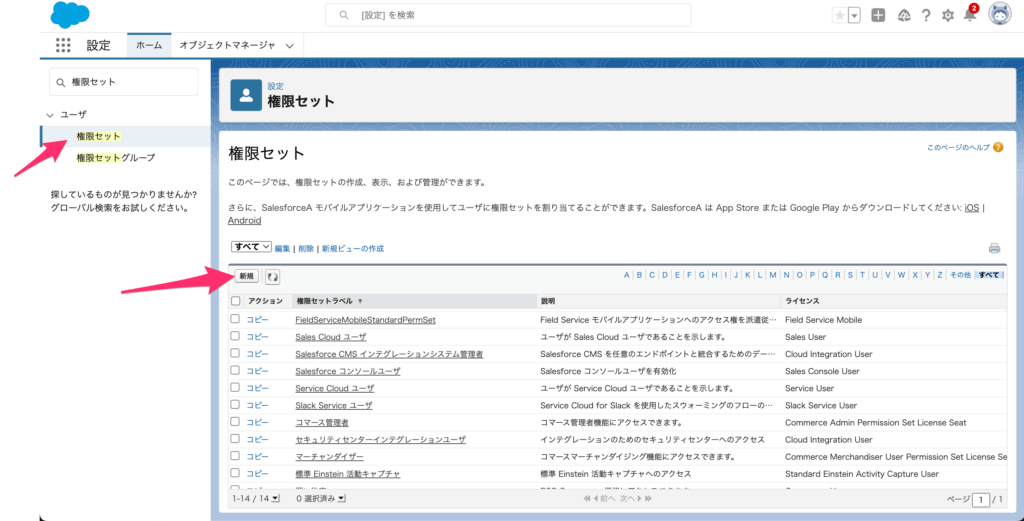The width and height of the screenshot is (1024, 521).
Task: Open the user avatar profile menu
Action: point(1000,14)
